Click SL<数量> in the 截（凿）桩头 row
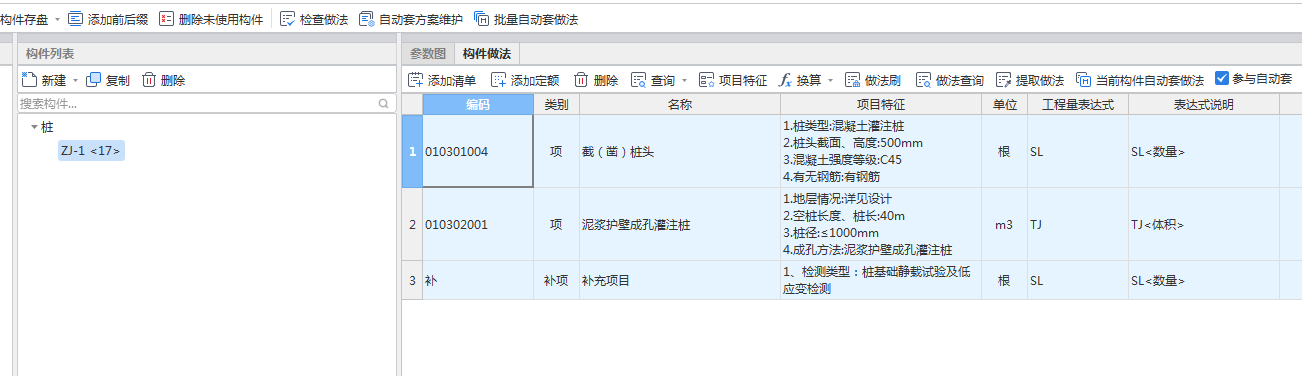 (1203, 152)
